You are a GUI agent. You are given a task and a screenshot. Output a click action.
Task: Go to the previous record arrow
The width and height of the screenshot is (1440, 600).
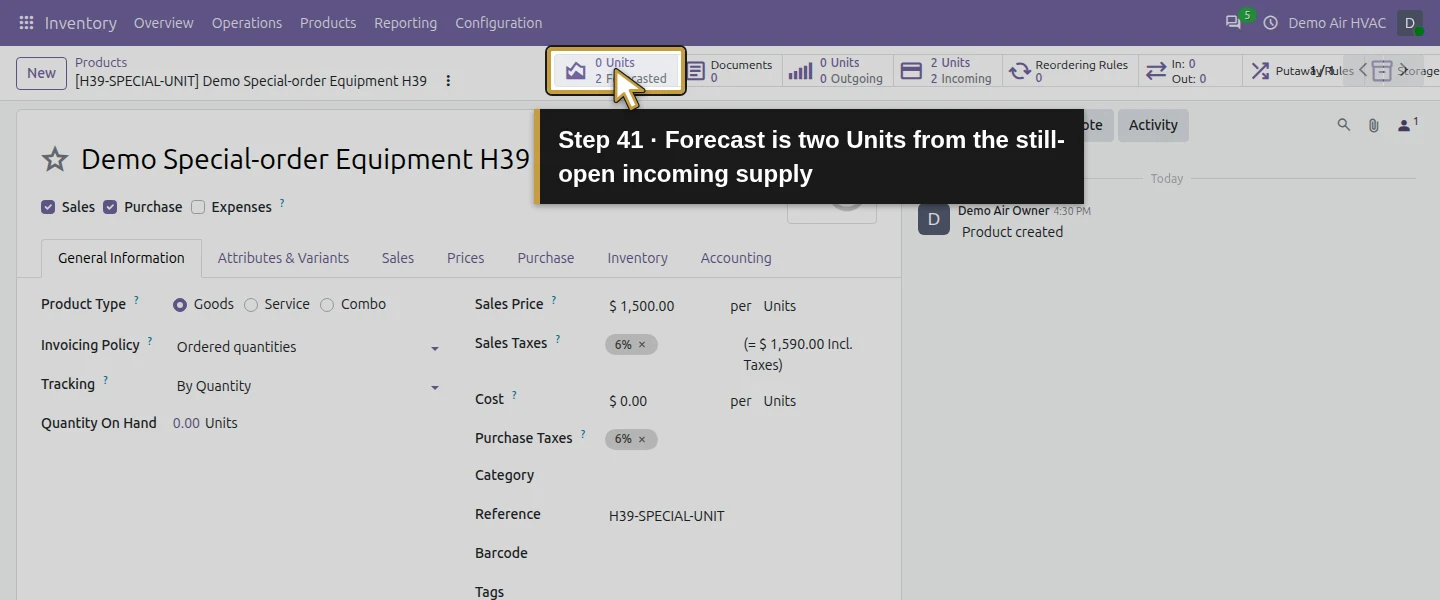1363,70
